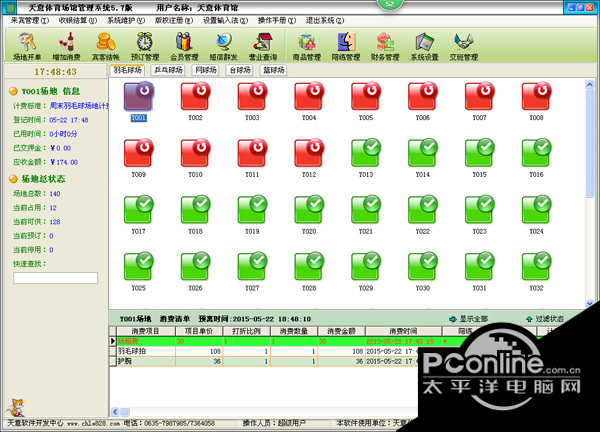
Task: Click the 退出系统 menu
Action: tap(325, 21)
